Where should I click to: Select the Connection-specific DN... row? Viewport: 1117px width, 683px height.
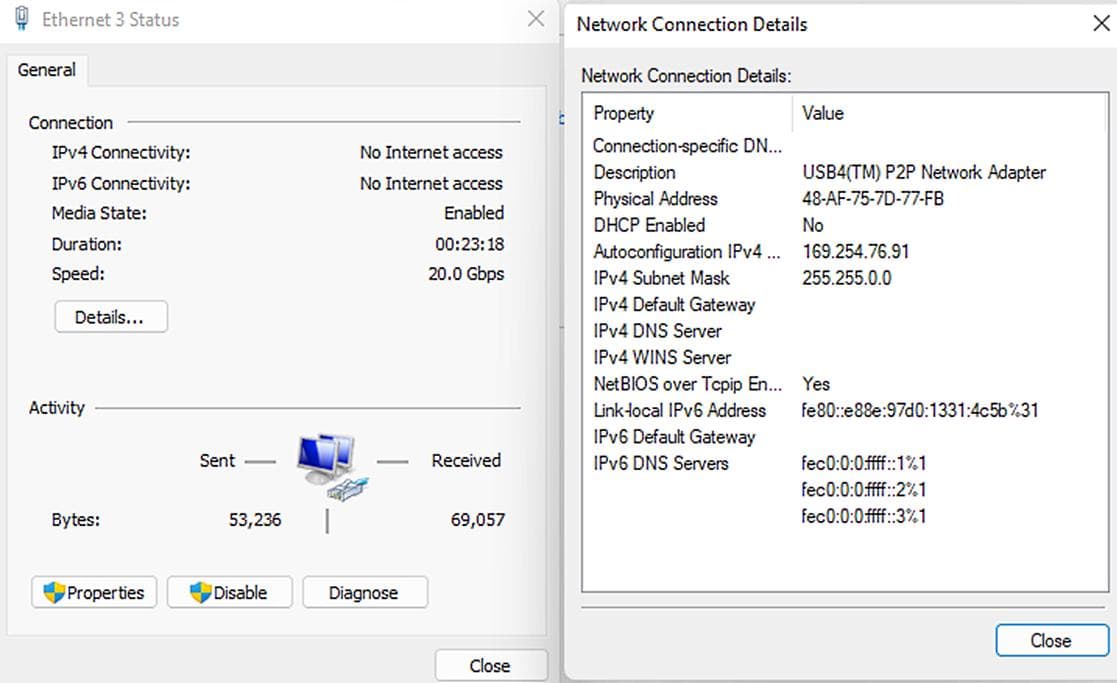pyautogui.click(x=845, y=146)
